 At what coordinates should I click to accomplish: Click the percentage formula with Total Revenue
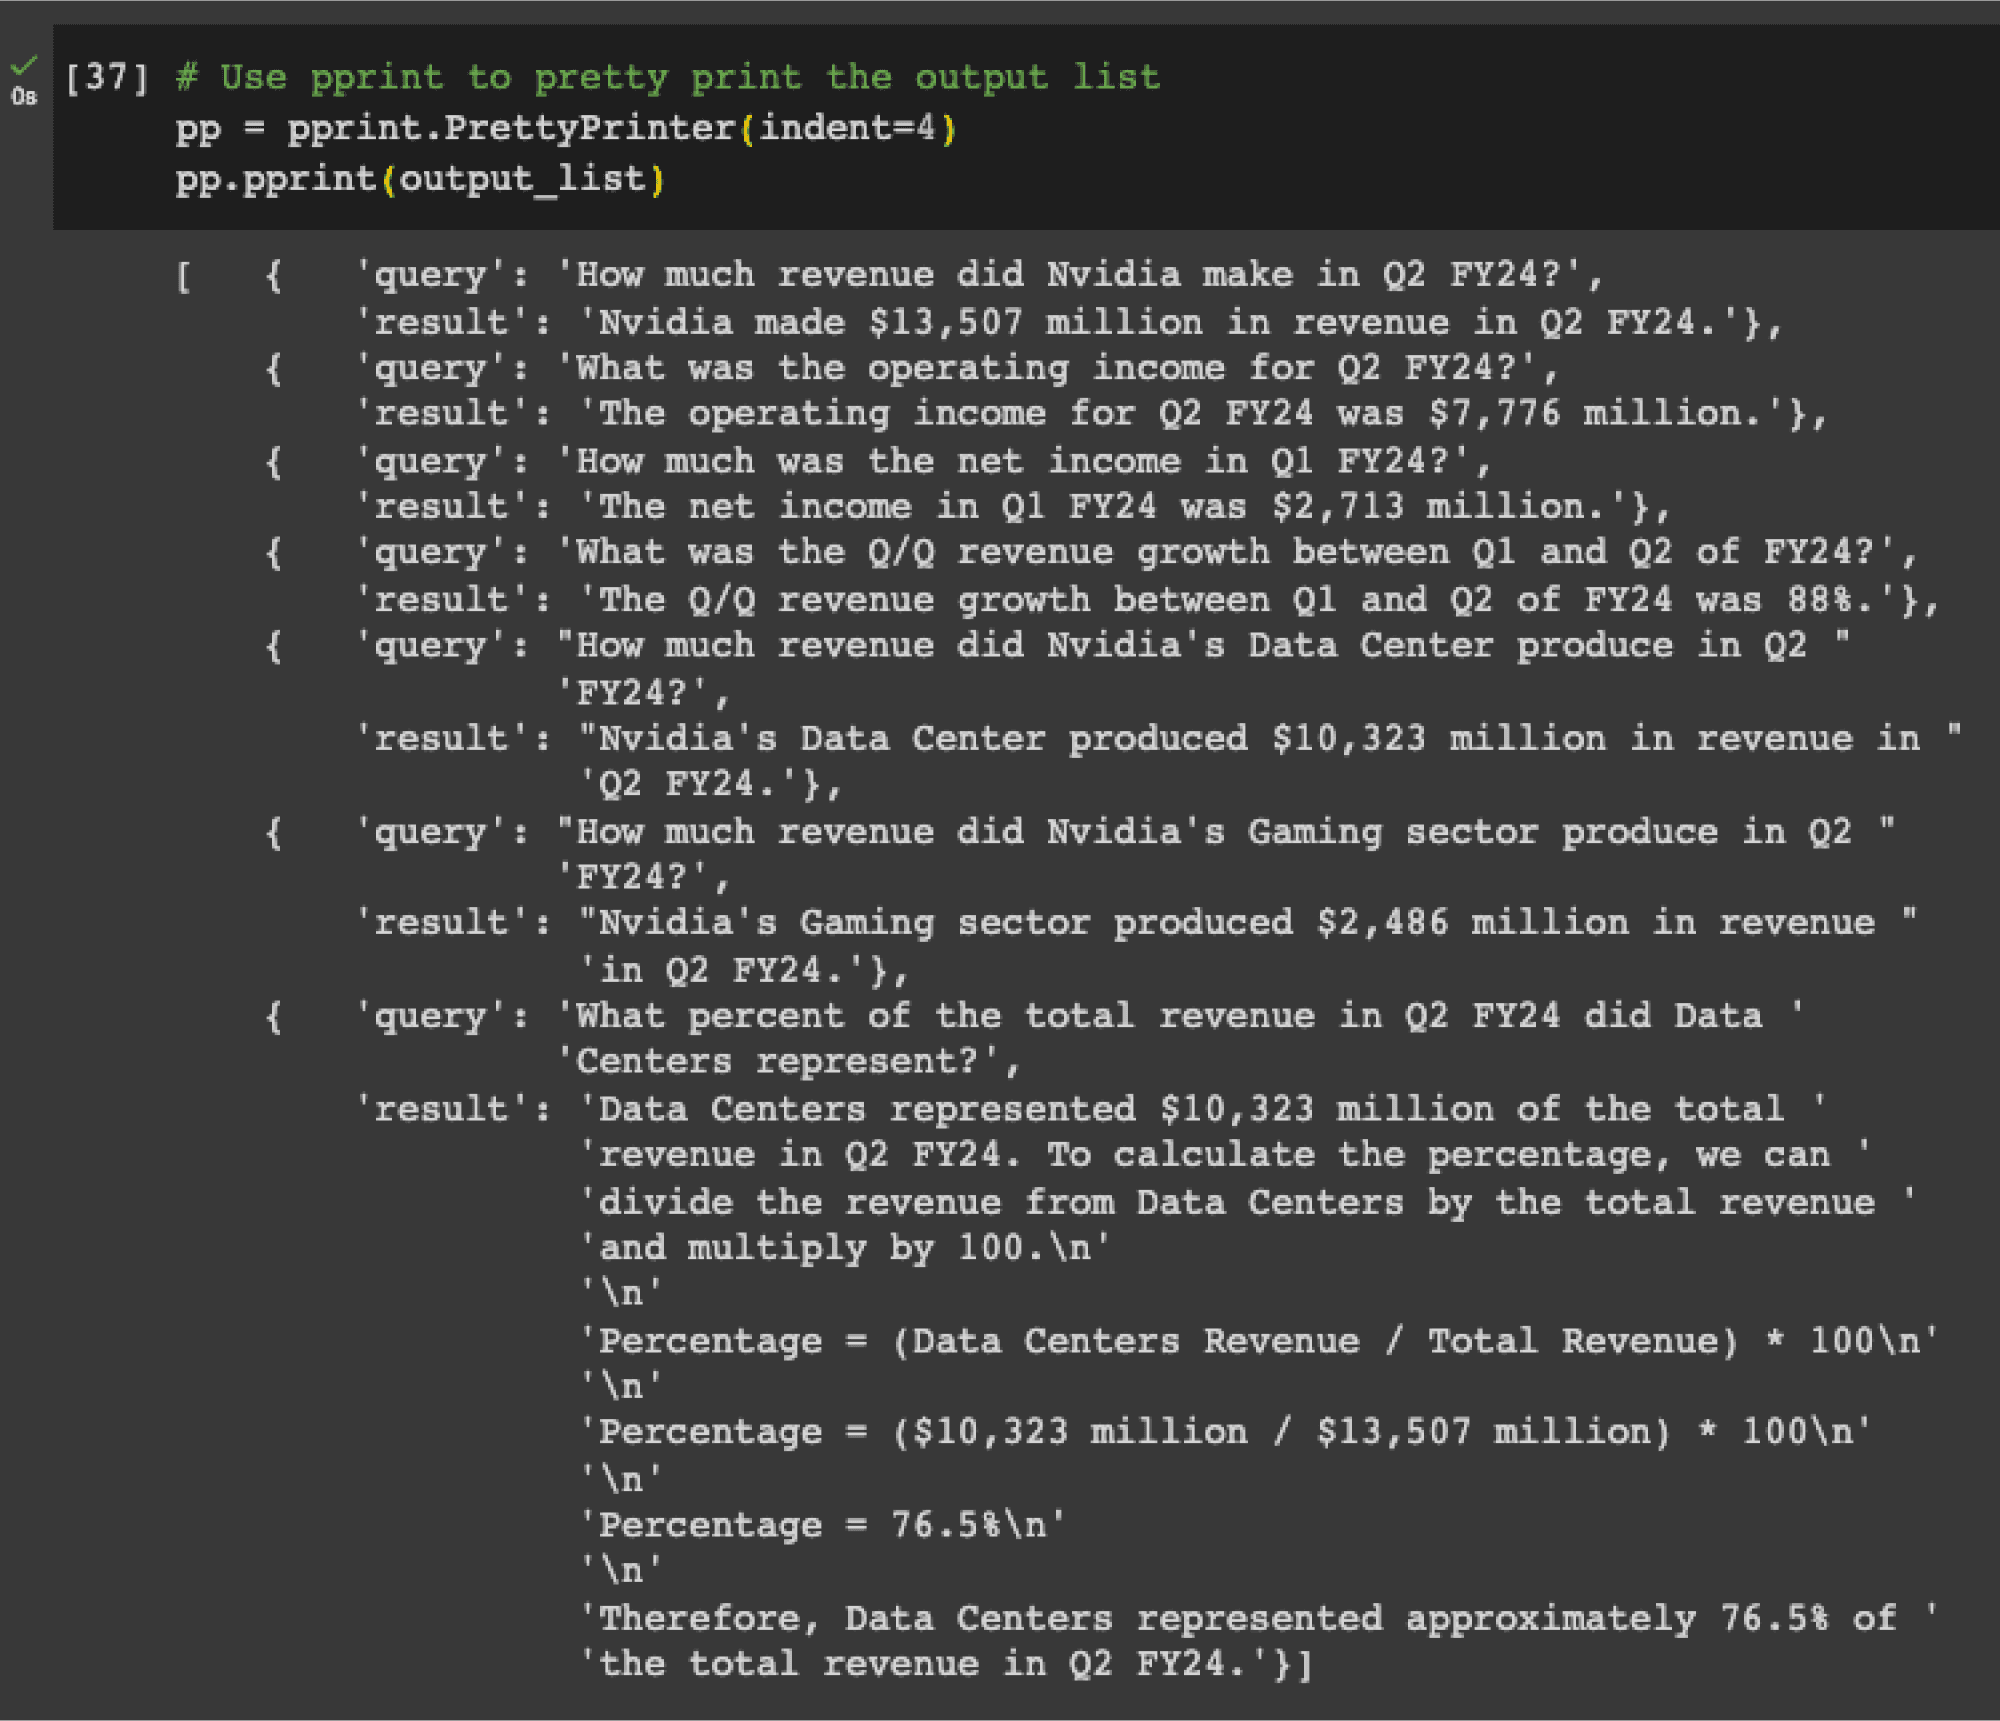pos(1260,1340)
